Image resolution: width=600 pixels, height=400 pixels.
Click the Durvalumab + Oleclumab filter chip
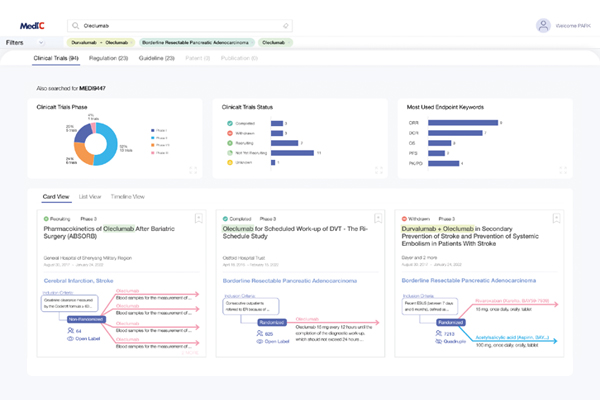click(x=100, y=43)
